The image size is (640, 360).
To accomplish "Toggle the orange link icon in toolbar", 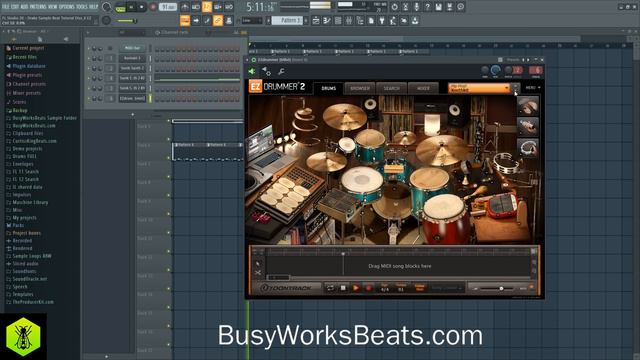I will pos(218,20).
